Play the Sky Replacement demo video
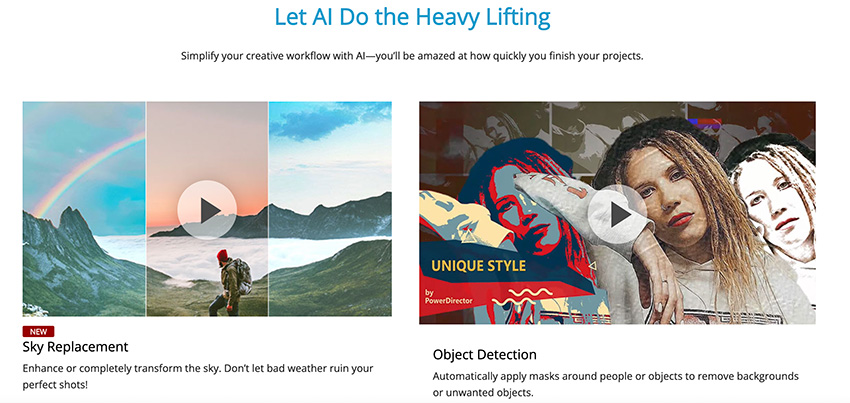The width and height of the screenshot is (850, 403). (207, 210)
